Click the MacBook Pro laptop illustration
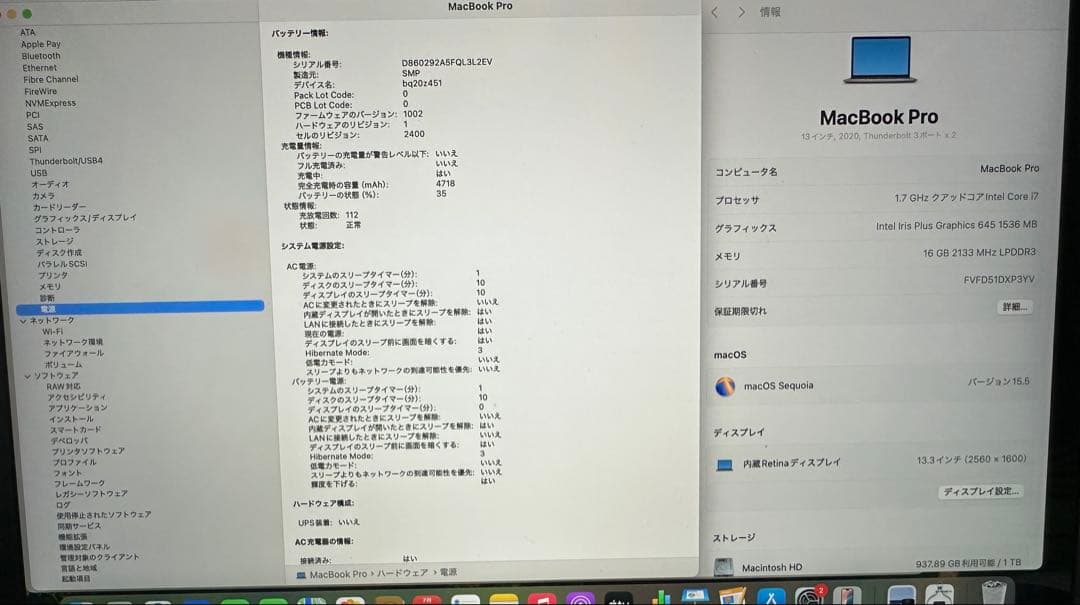The height and width of the screenshot is (605, 1080). [x=878, y=58]
